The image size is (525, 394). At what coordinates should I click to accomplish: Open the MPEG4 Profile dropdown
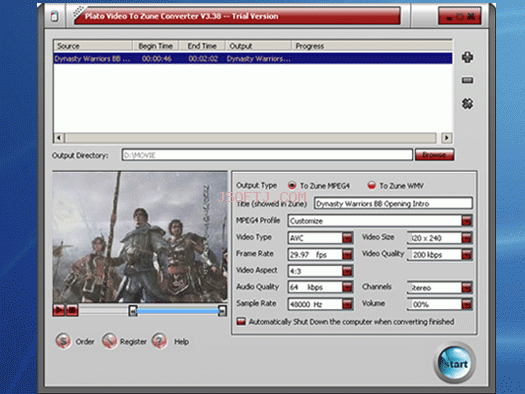[x=466, y=221]
